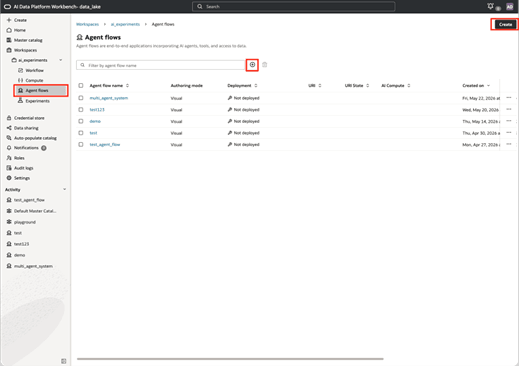This screenshot has width=519, height=366.
Task: Sort by Created on column
Action: click(488, 86)
